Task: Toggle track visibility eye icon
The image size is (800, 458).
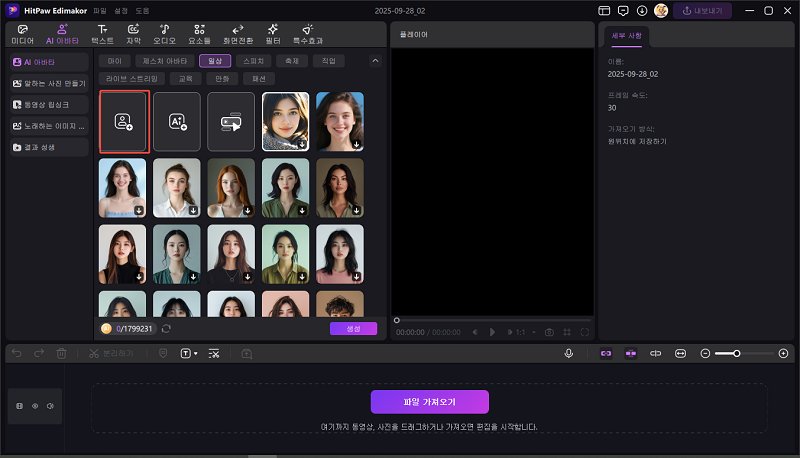Action: [35, 406]
